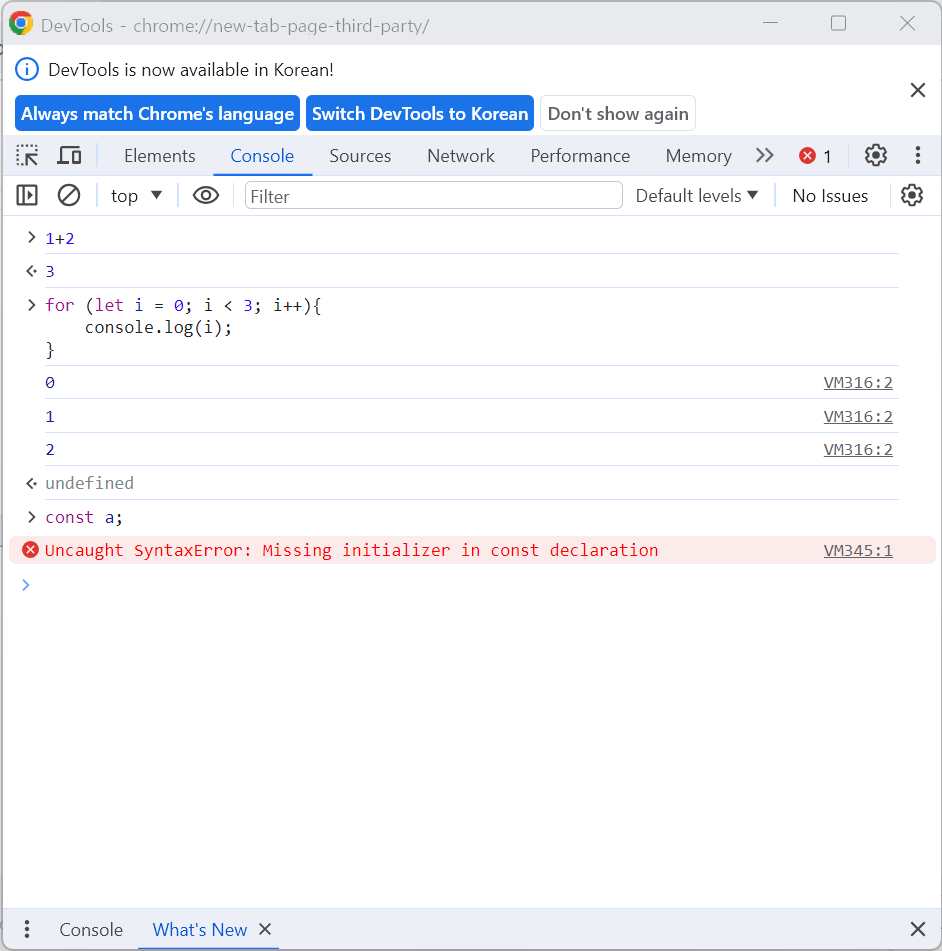Switch to the Sources tab

(360, 156)
